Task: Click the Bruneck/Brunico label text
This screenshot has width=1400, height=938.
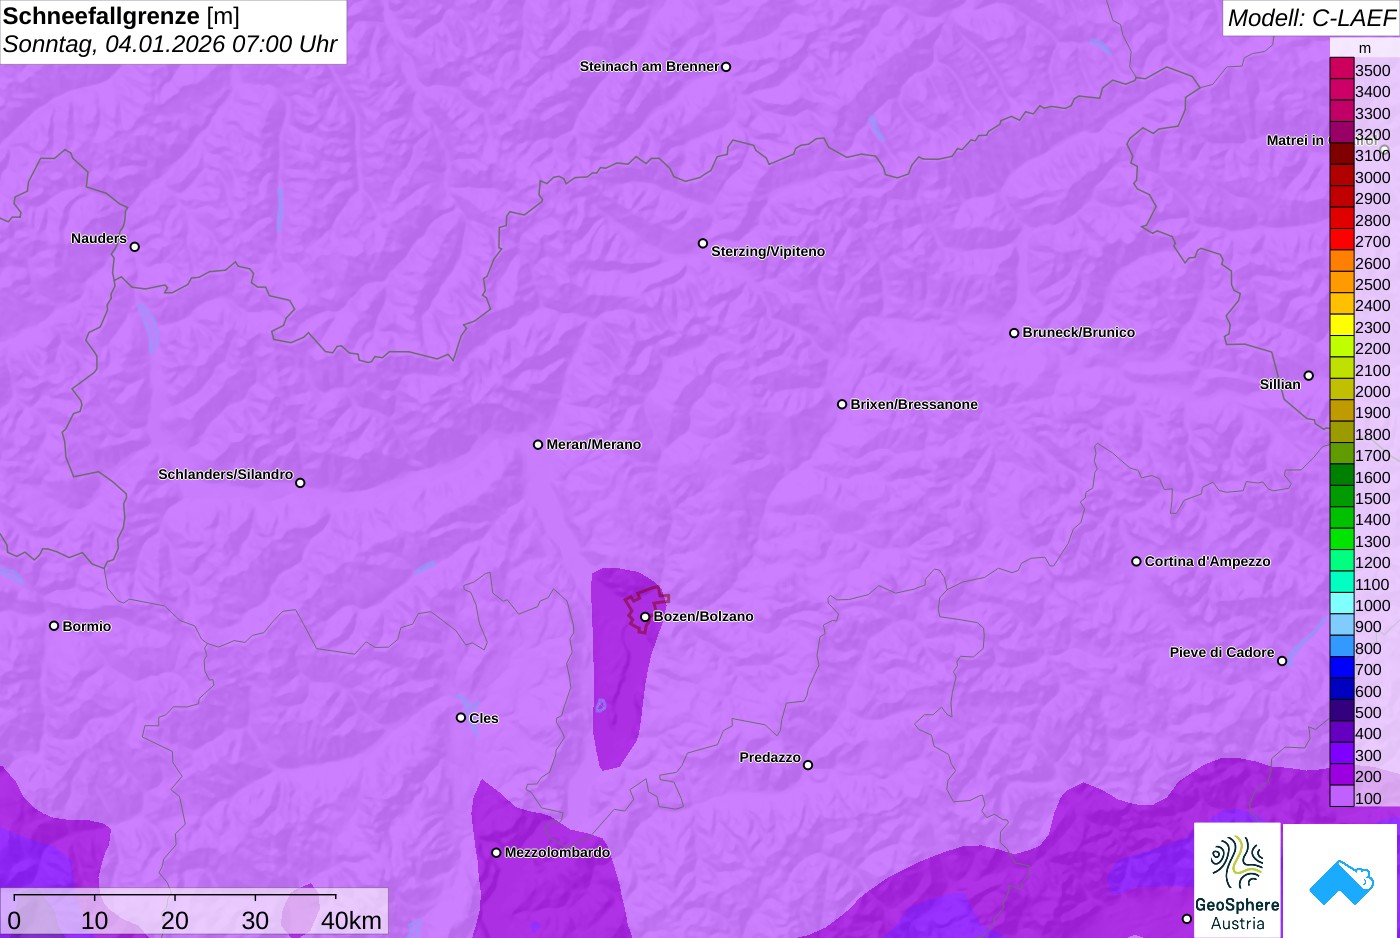Action: pos(1079,332)
